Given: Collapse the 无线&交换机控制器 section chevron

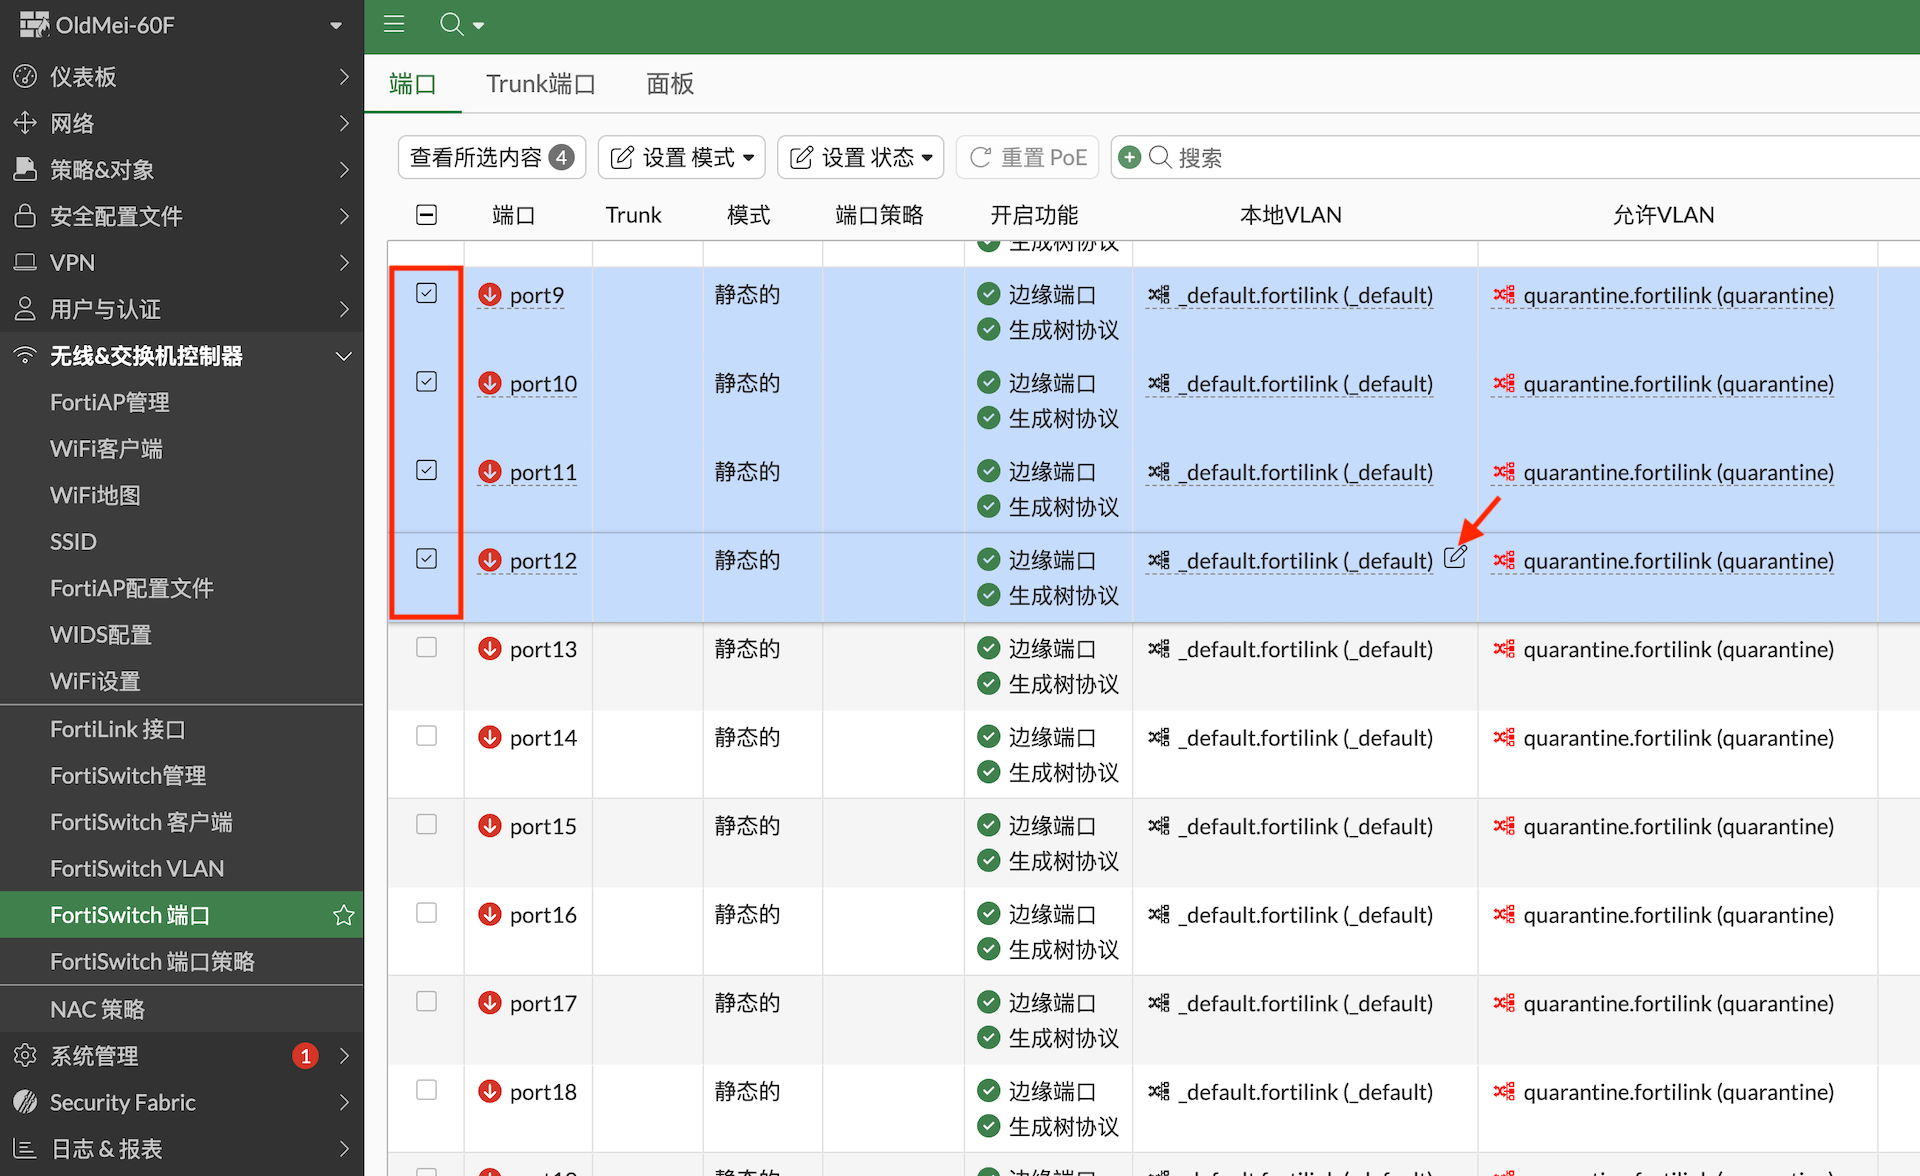Looking at the screenshot, I should click(x=344, y=356).
